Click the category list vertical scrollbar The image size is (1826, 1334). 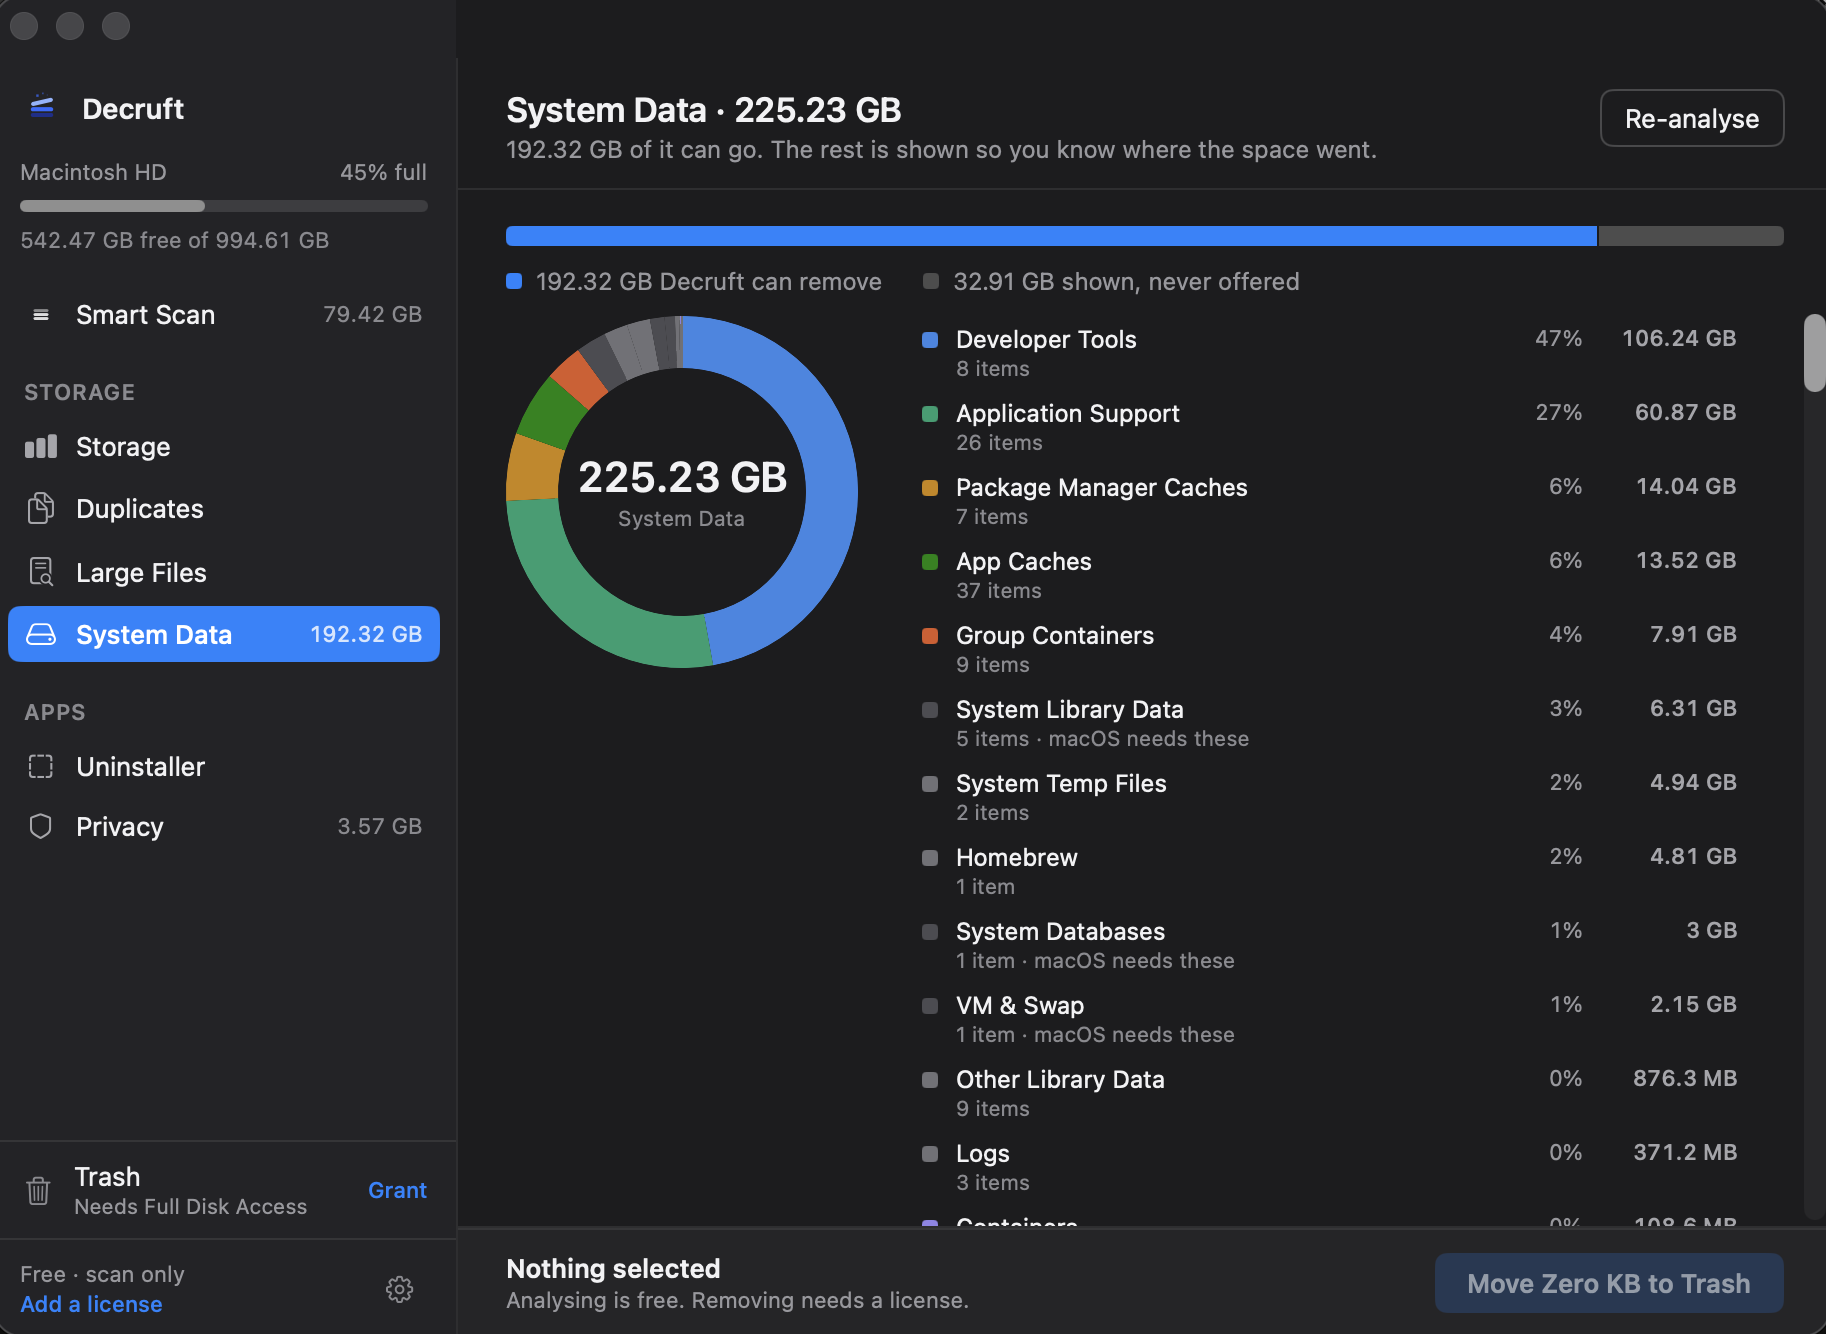point(1814,353)
